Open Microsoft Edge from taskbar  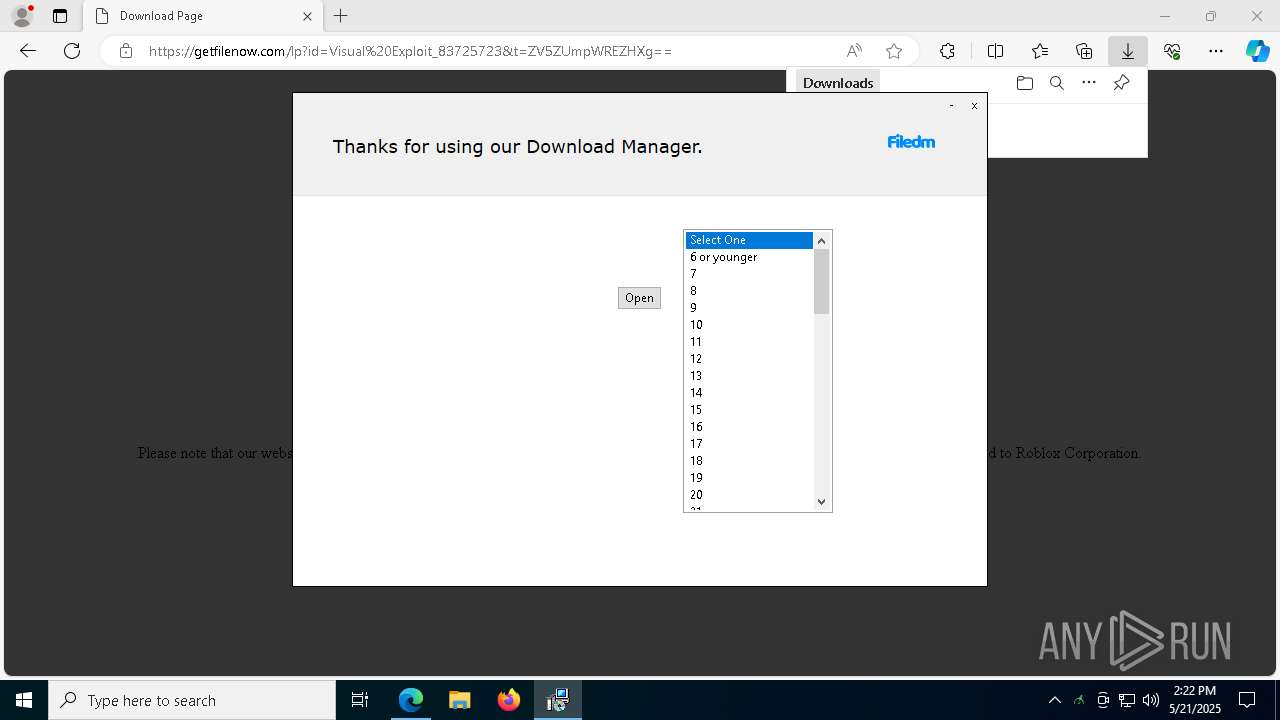click(411, 700)
